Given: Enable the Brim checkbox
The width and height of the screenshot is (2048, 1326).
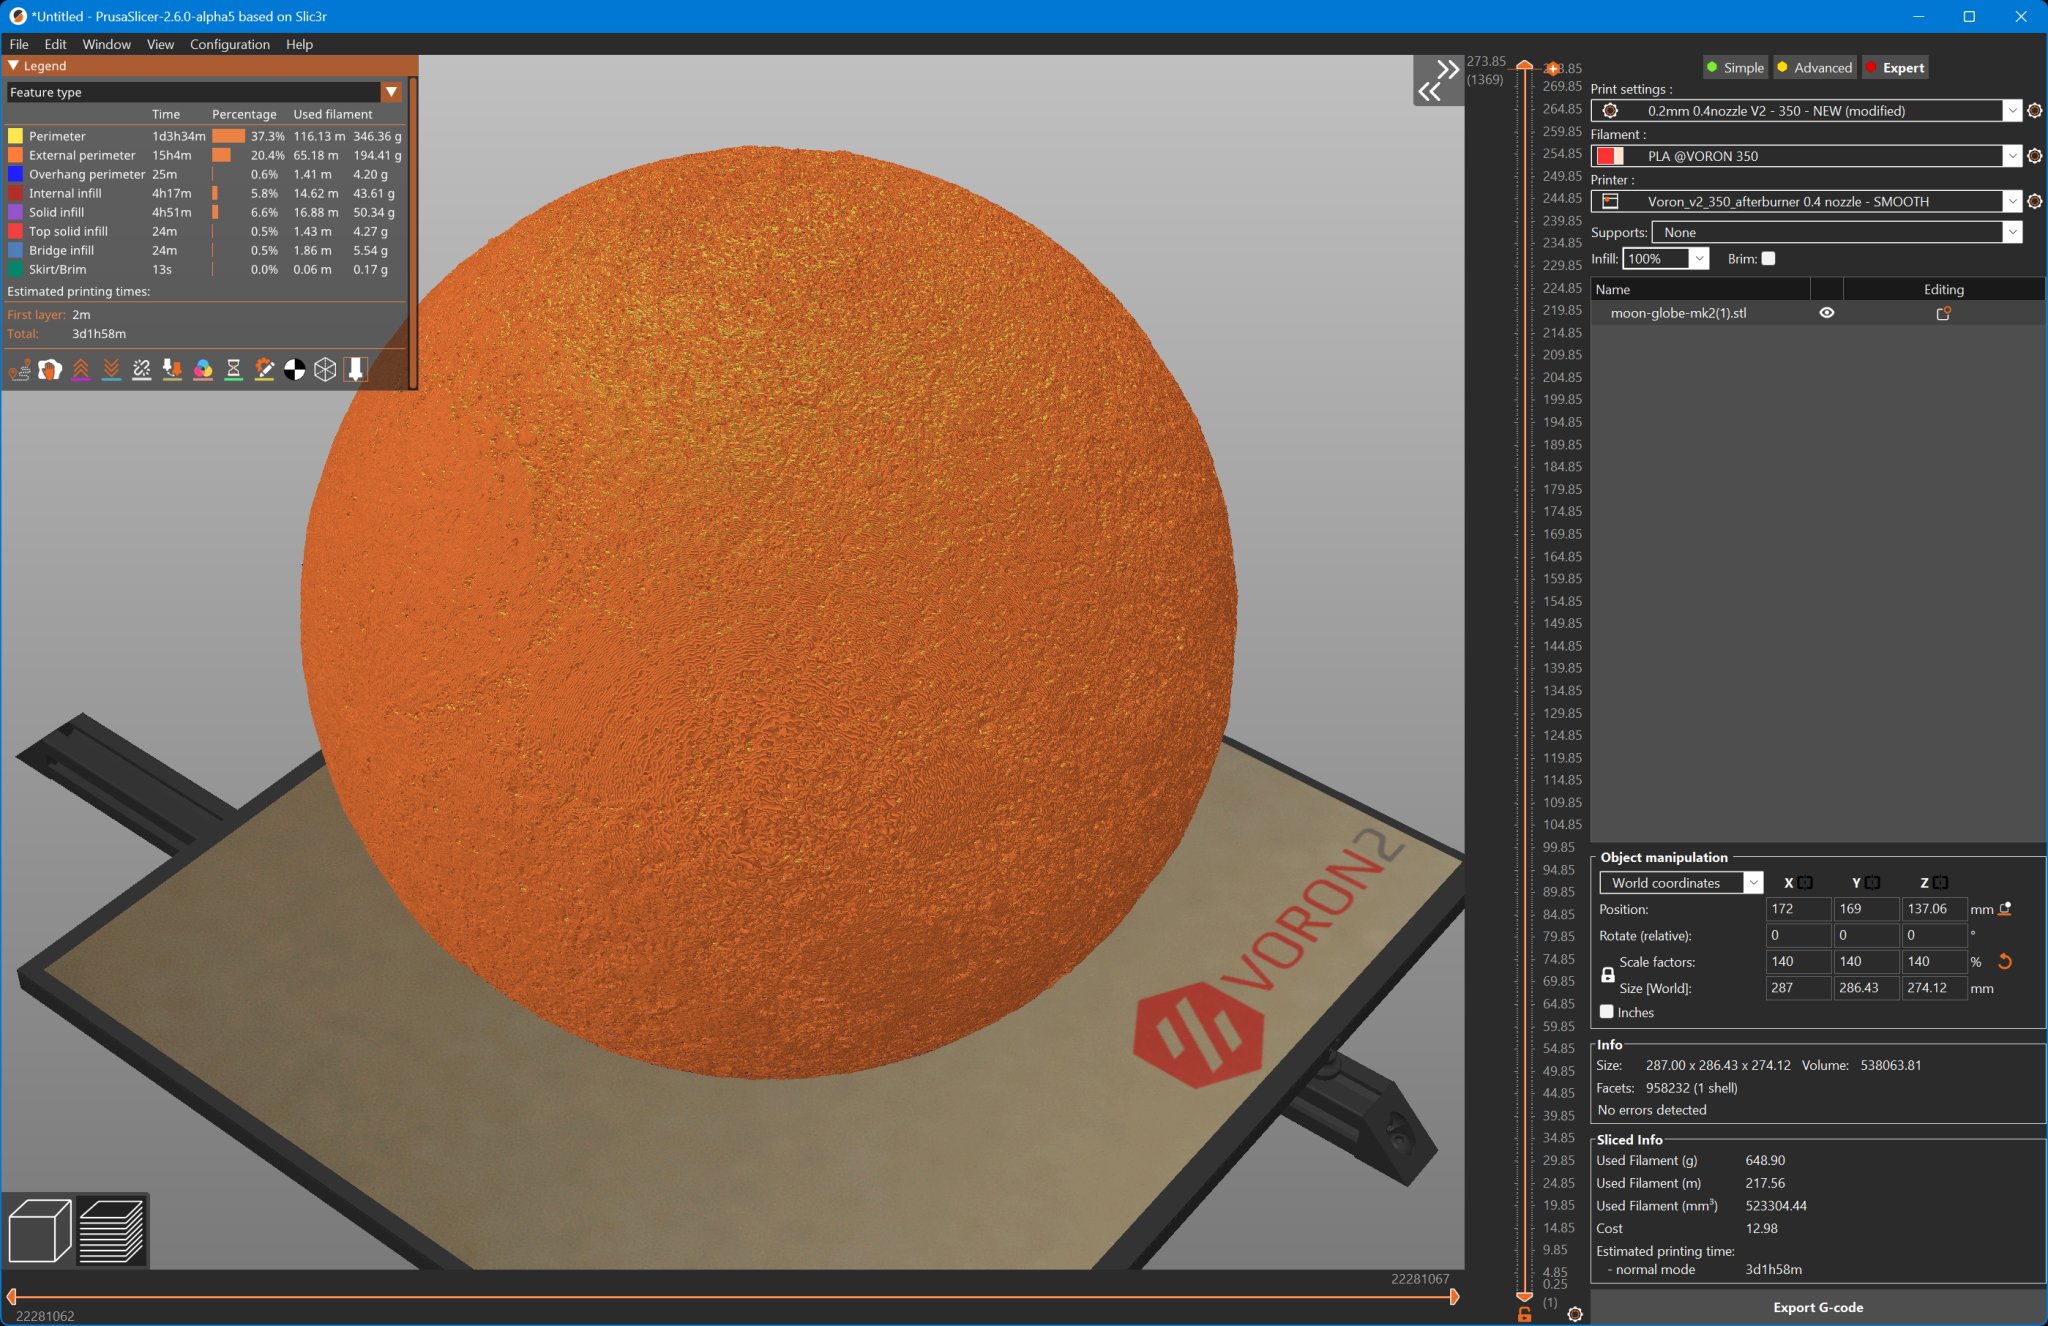Looking at the screenshot, I should coord(1768,259).
